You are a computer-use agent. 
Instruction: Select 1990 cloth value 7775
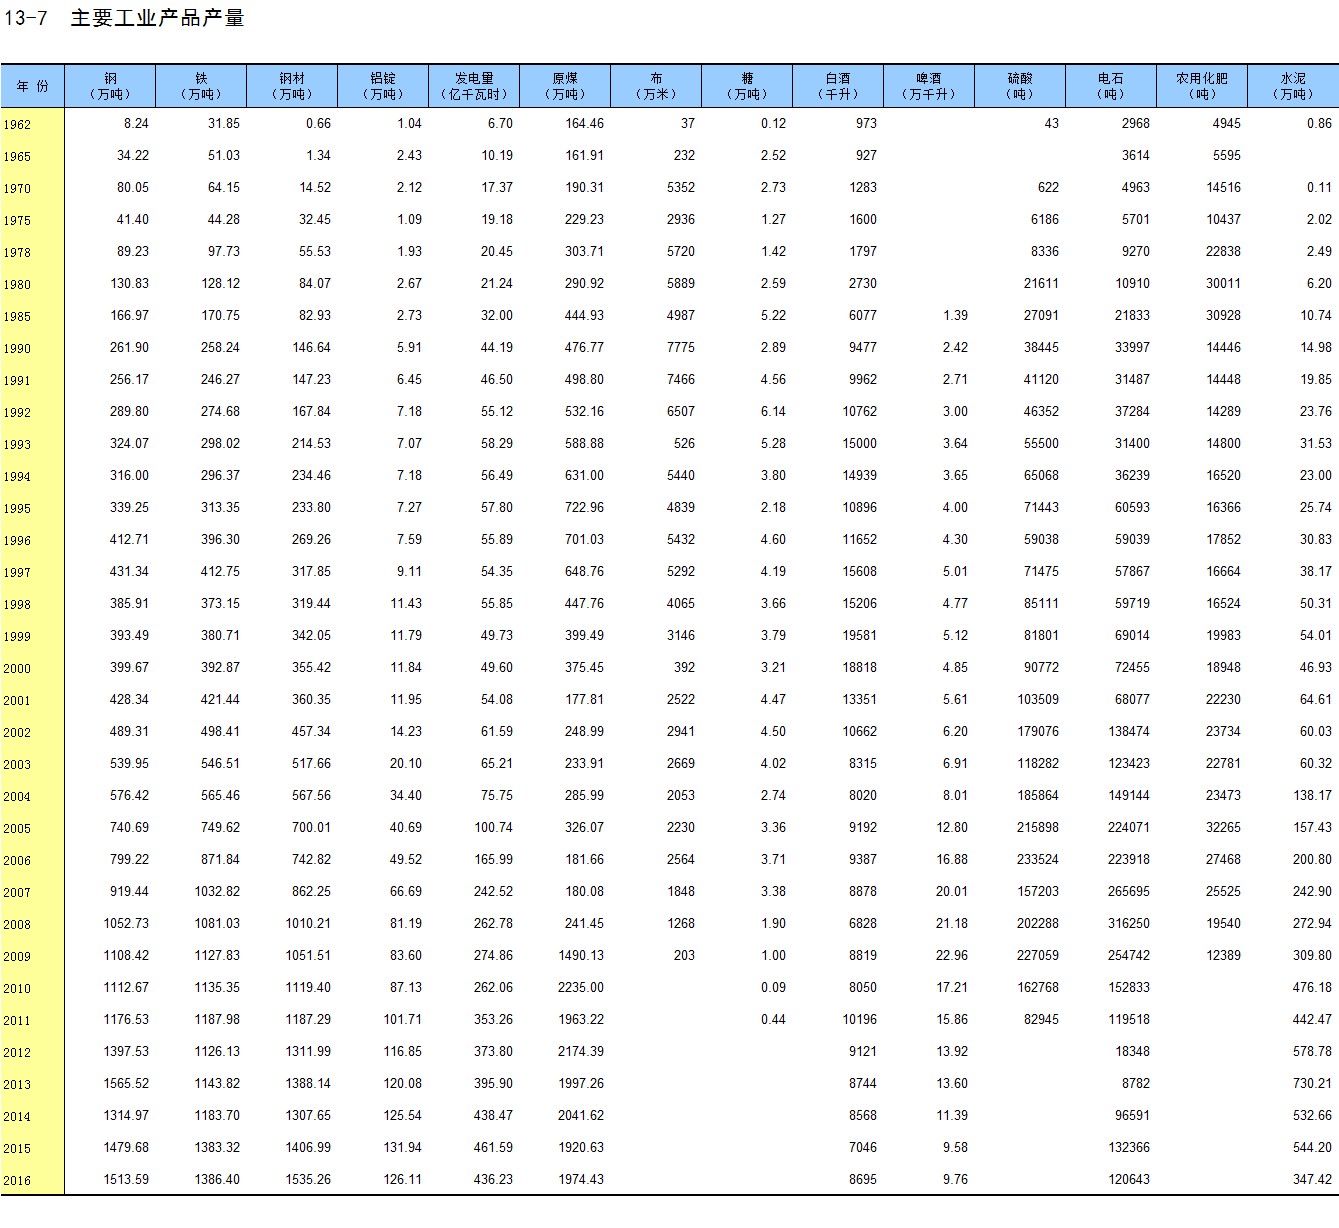click(680, 348)
